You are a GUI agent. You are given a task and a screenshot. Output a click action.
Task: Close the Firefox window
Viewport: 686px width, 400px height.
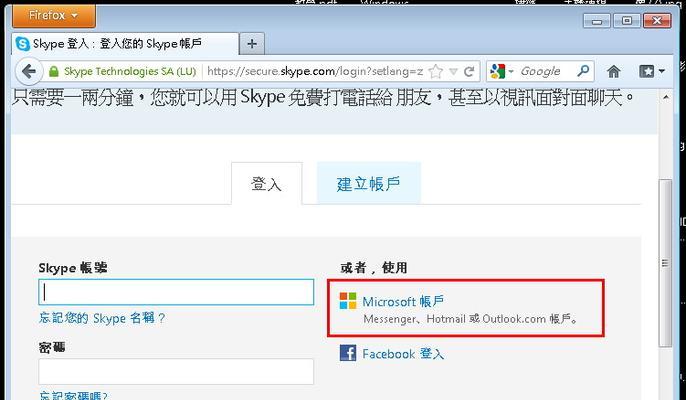point(657,21)
